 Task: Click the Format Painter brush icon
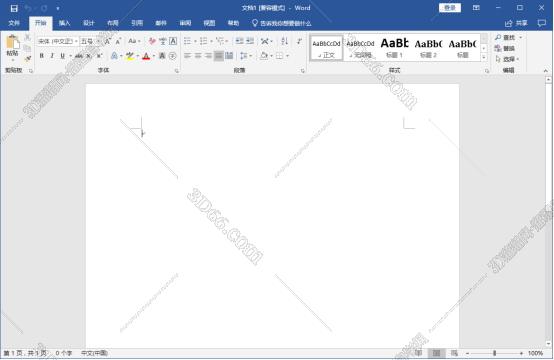pyautogui.click(x=28, y=59)
